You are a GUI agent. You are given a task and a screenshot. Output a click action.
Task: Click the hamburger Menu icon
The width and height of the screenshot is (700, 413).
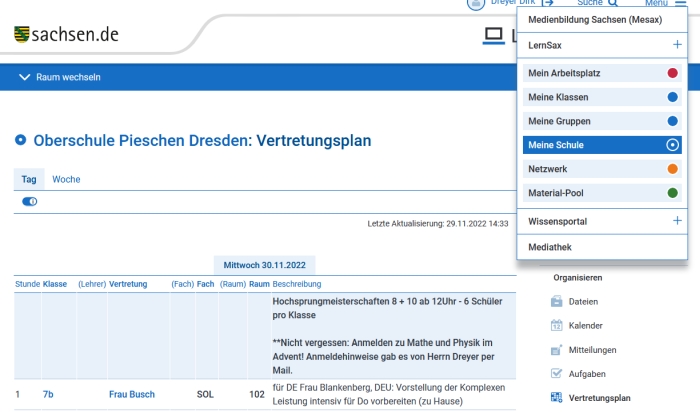tap(680, 4)
